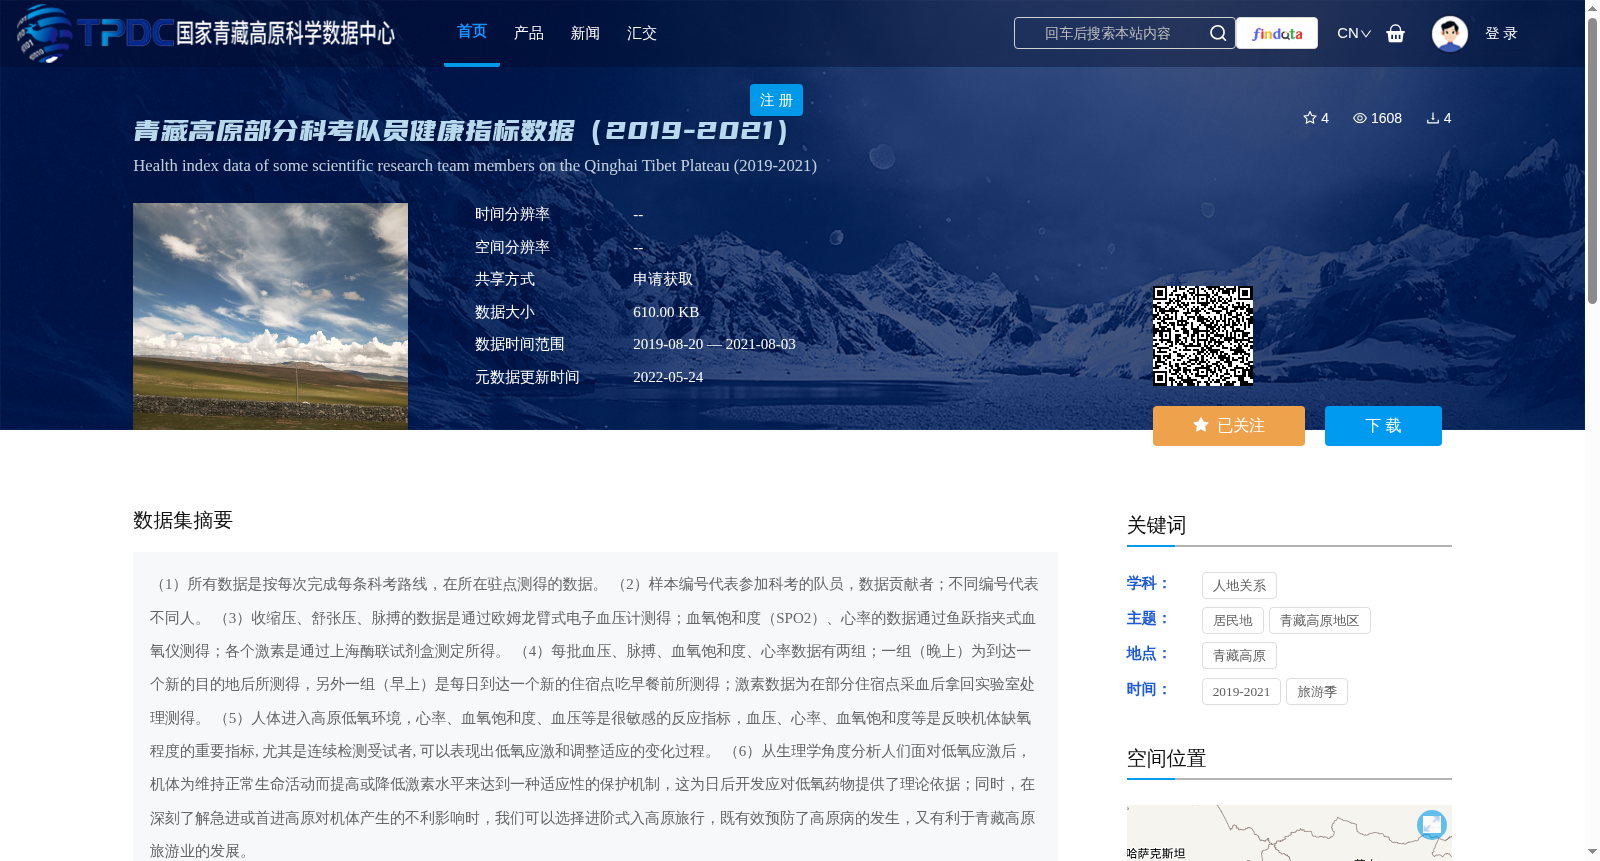
Task: Click the scrollbar down arrow
Action: pos(1592,852)
